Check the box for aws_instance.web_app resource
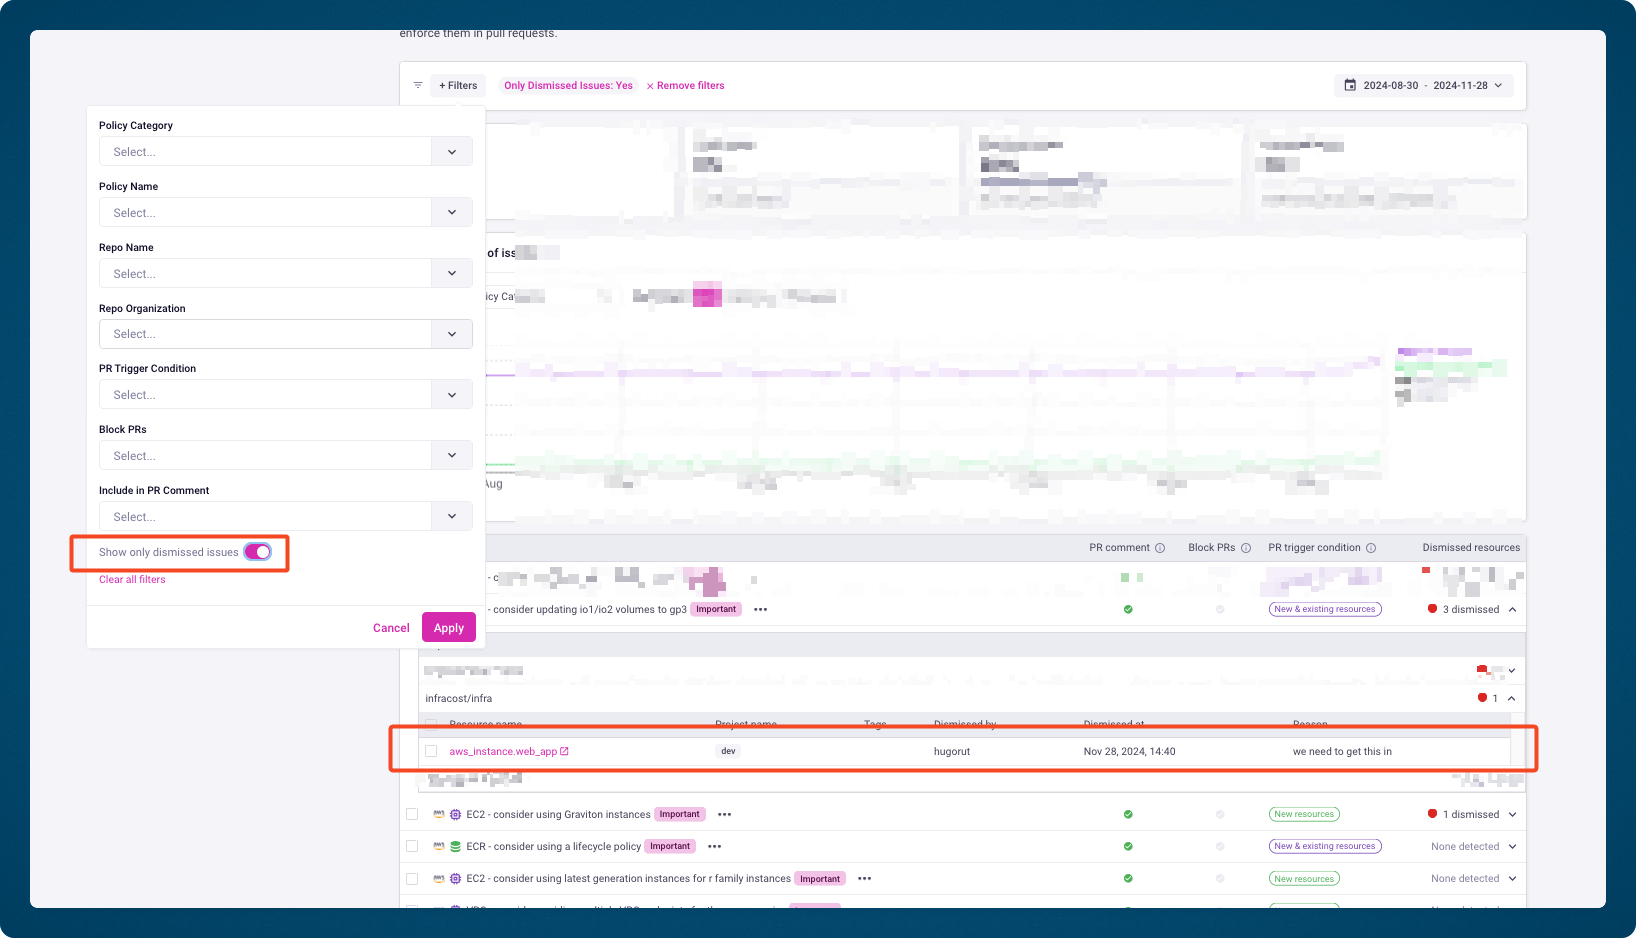1636x938 pixels. (x=431, y=751)
